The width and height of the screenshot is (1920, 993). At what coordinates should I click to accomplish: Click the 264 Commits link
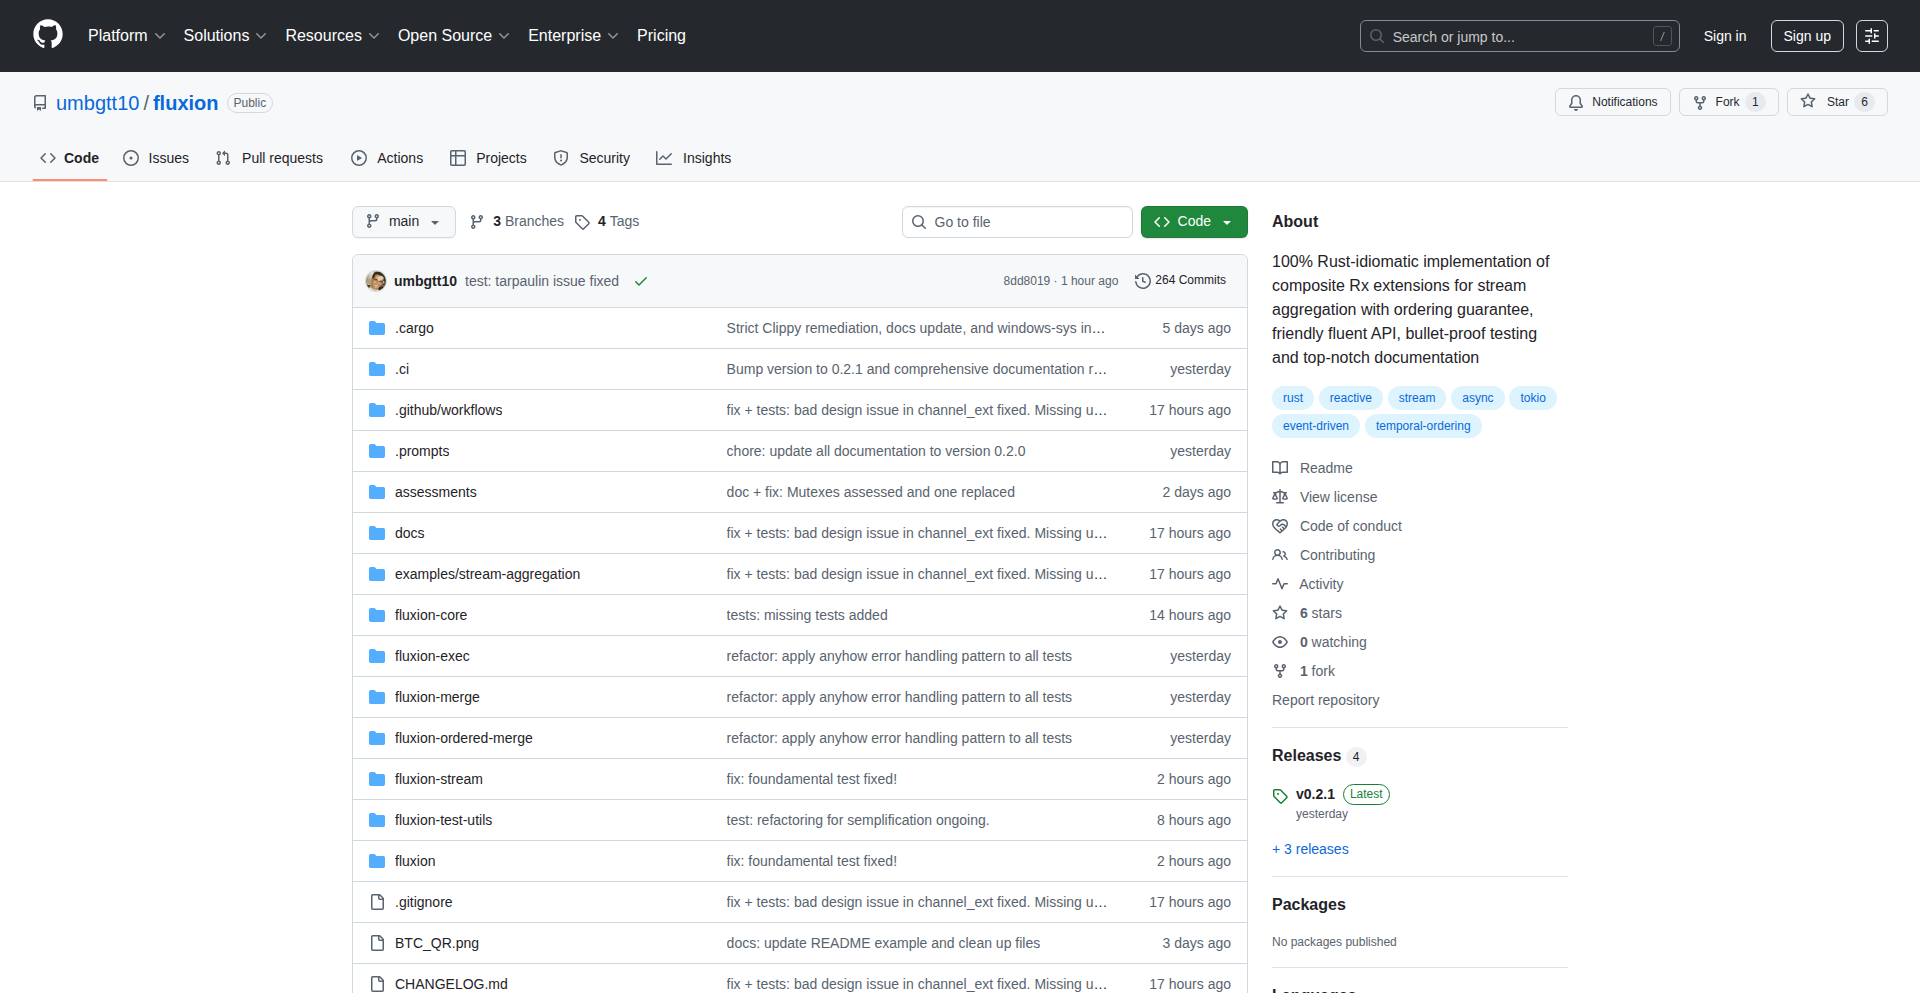tap(1181, 281)
